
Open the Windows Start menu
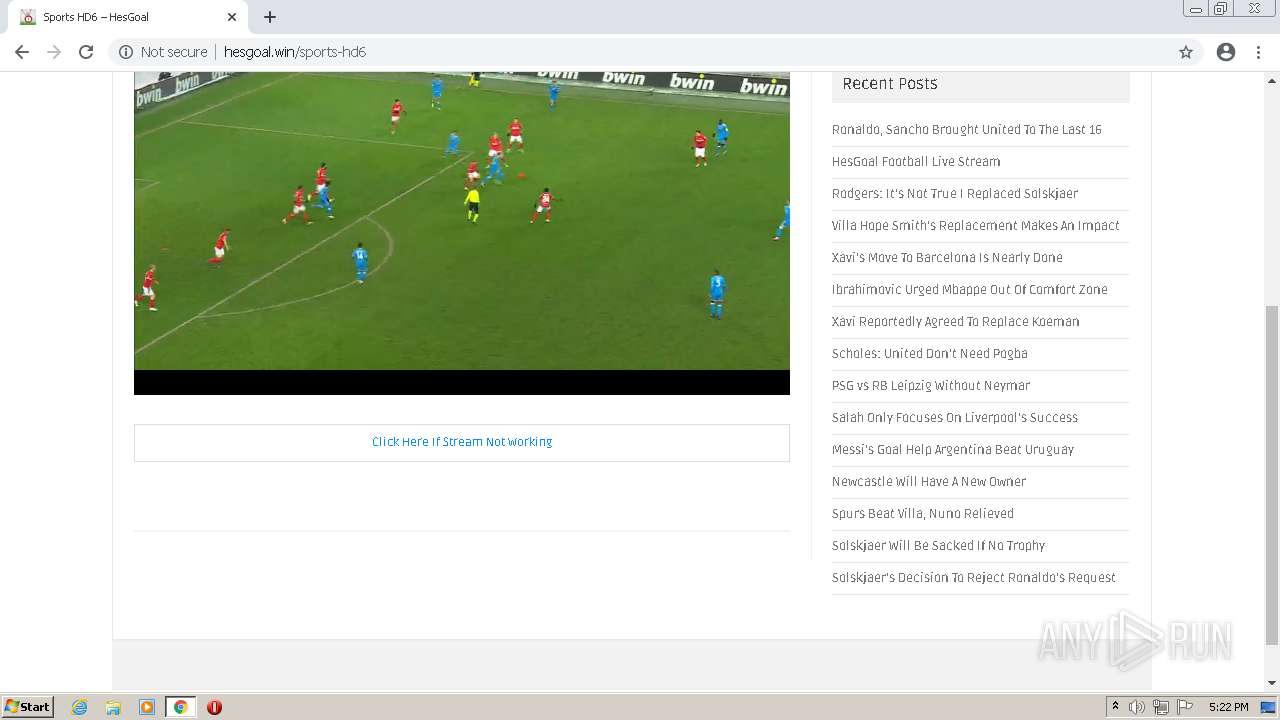tap(27, 706)
